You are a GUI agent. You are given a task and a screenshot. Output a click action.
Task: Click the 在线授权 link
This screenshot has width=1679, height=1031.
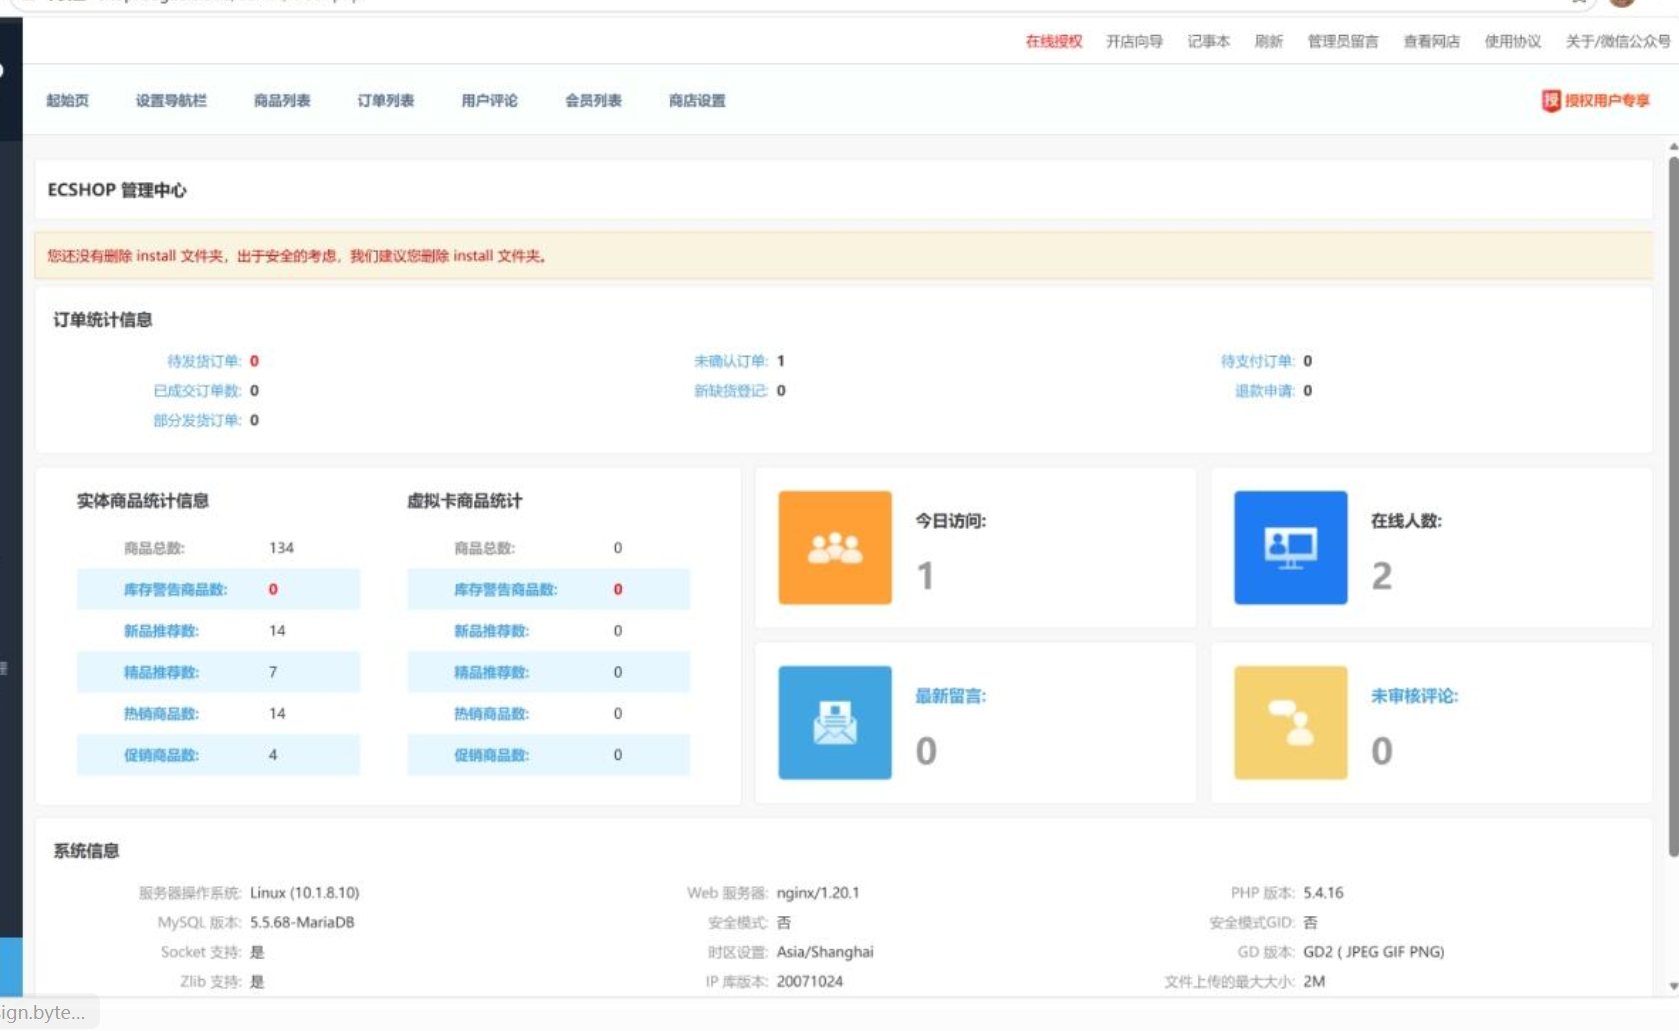click(1054, 41)
